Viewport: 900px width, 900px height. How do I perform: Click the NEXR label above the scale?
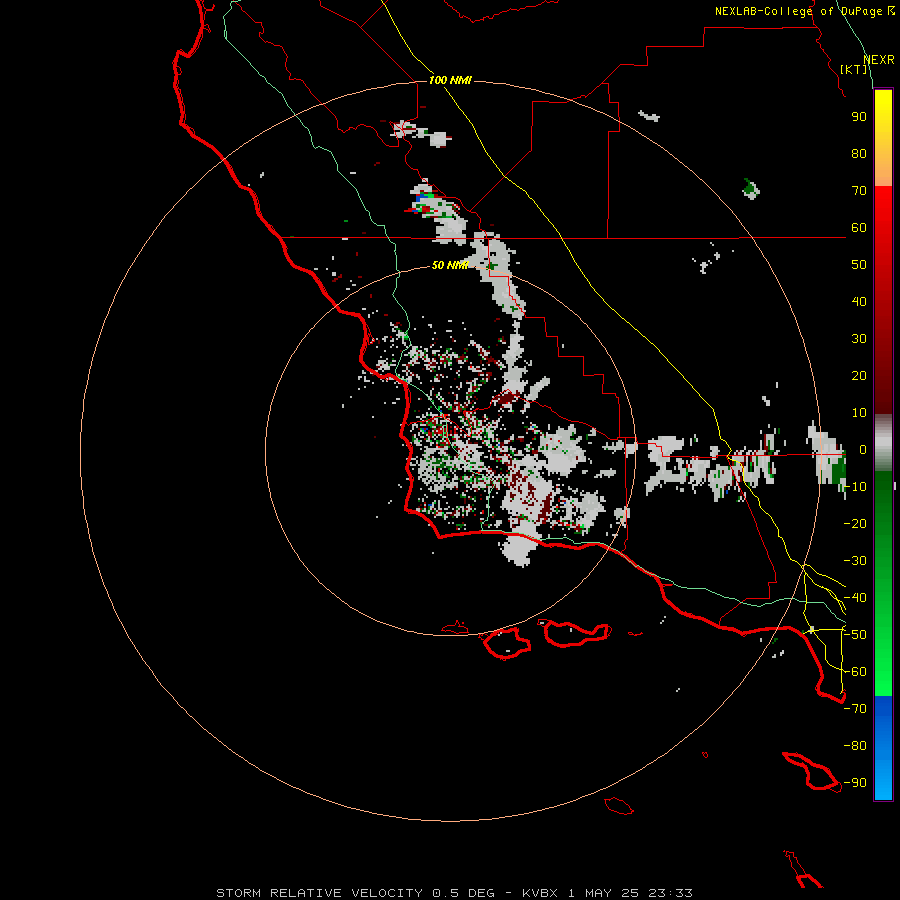(879, 60)
